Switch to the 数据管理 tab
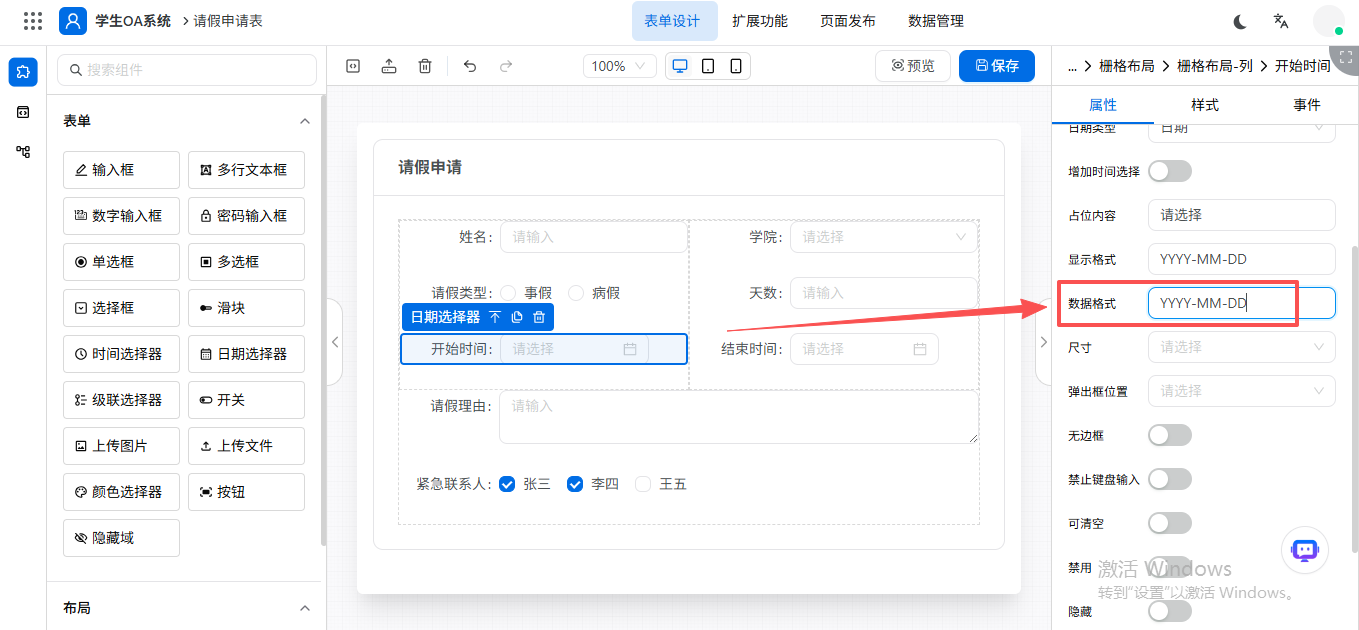The height and width of the screenshot is (630, 1359). [936, 21]
